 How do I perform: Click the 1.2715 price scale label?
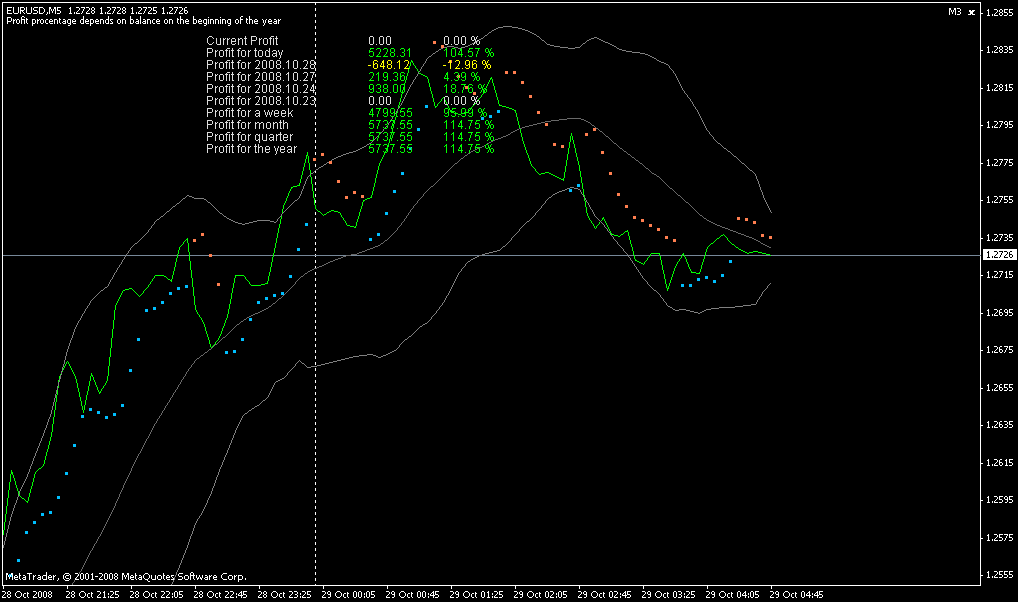pyautogui.click(x=1000, y=275)
